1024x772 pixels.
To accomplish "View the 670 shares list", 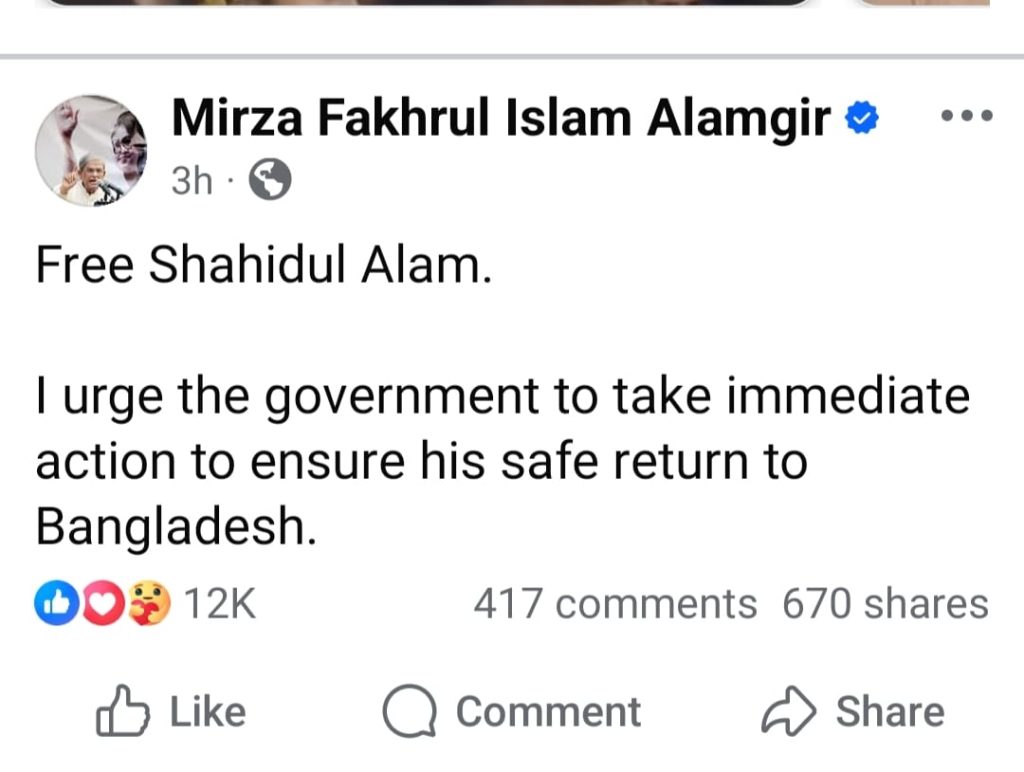I will [x=885, y=604].
